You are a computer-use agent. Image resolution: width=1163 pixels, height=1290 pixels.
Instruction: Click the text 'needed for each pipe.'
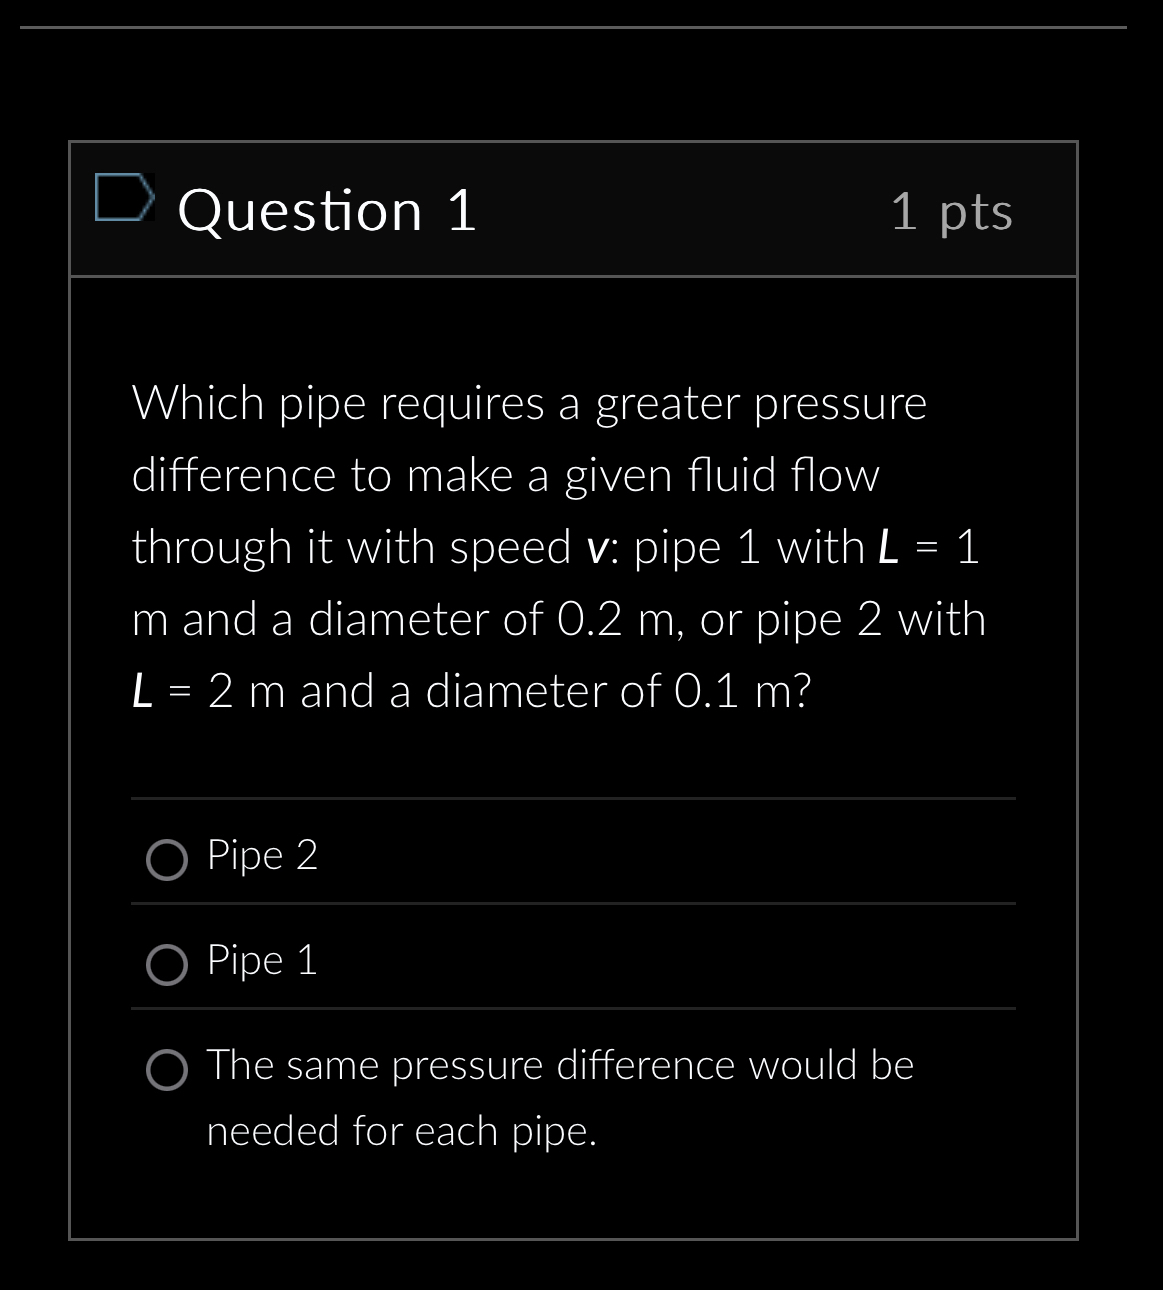(x=401, y=1131)
